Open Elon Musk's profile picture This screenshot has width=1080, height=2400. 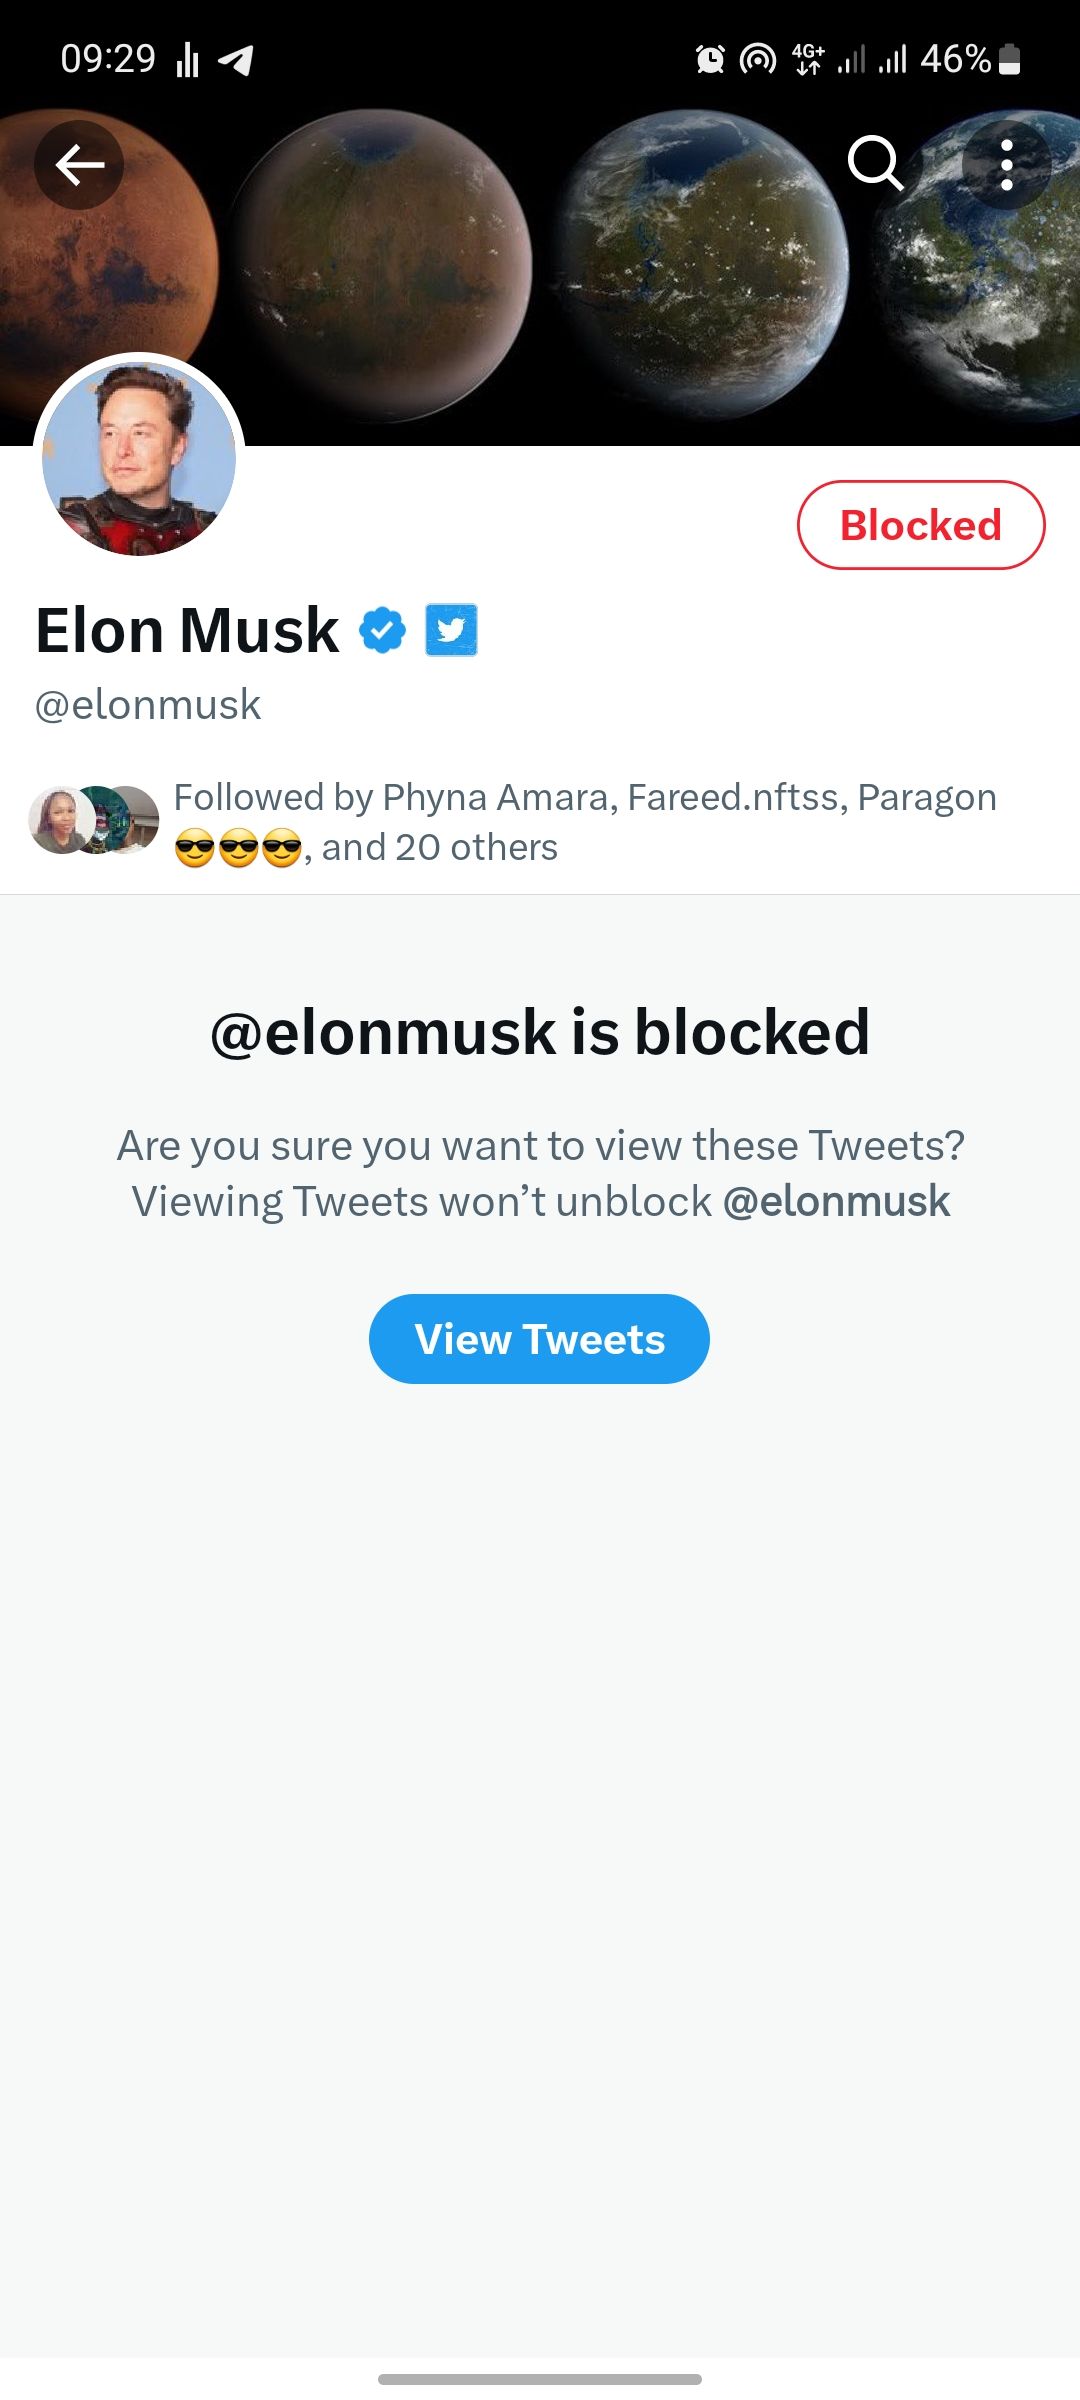pyautogui.click(x=139, y=458)
